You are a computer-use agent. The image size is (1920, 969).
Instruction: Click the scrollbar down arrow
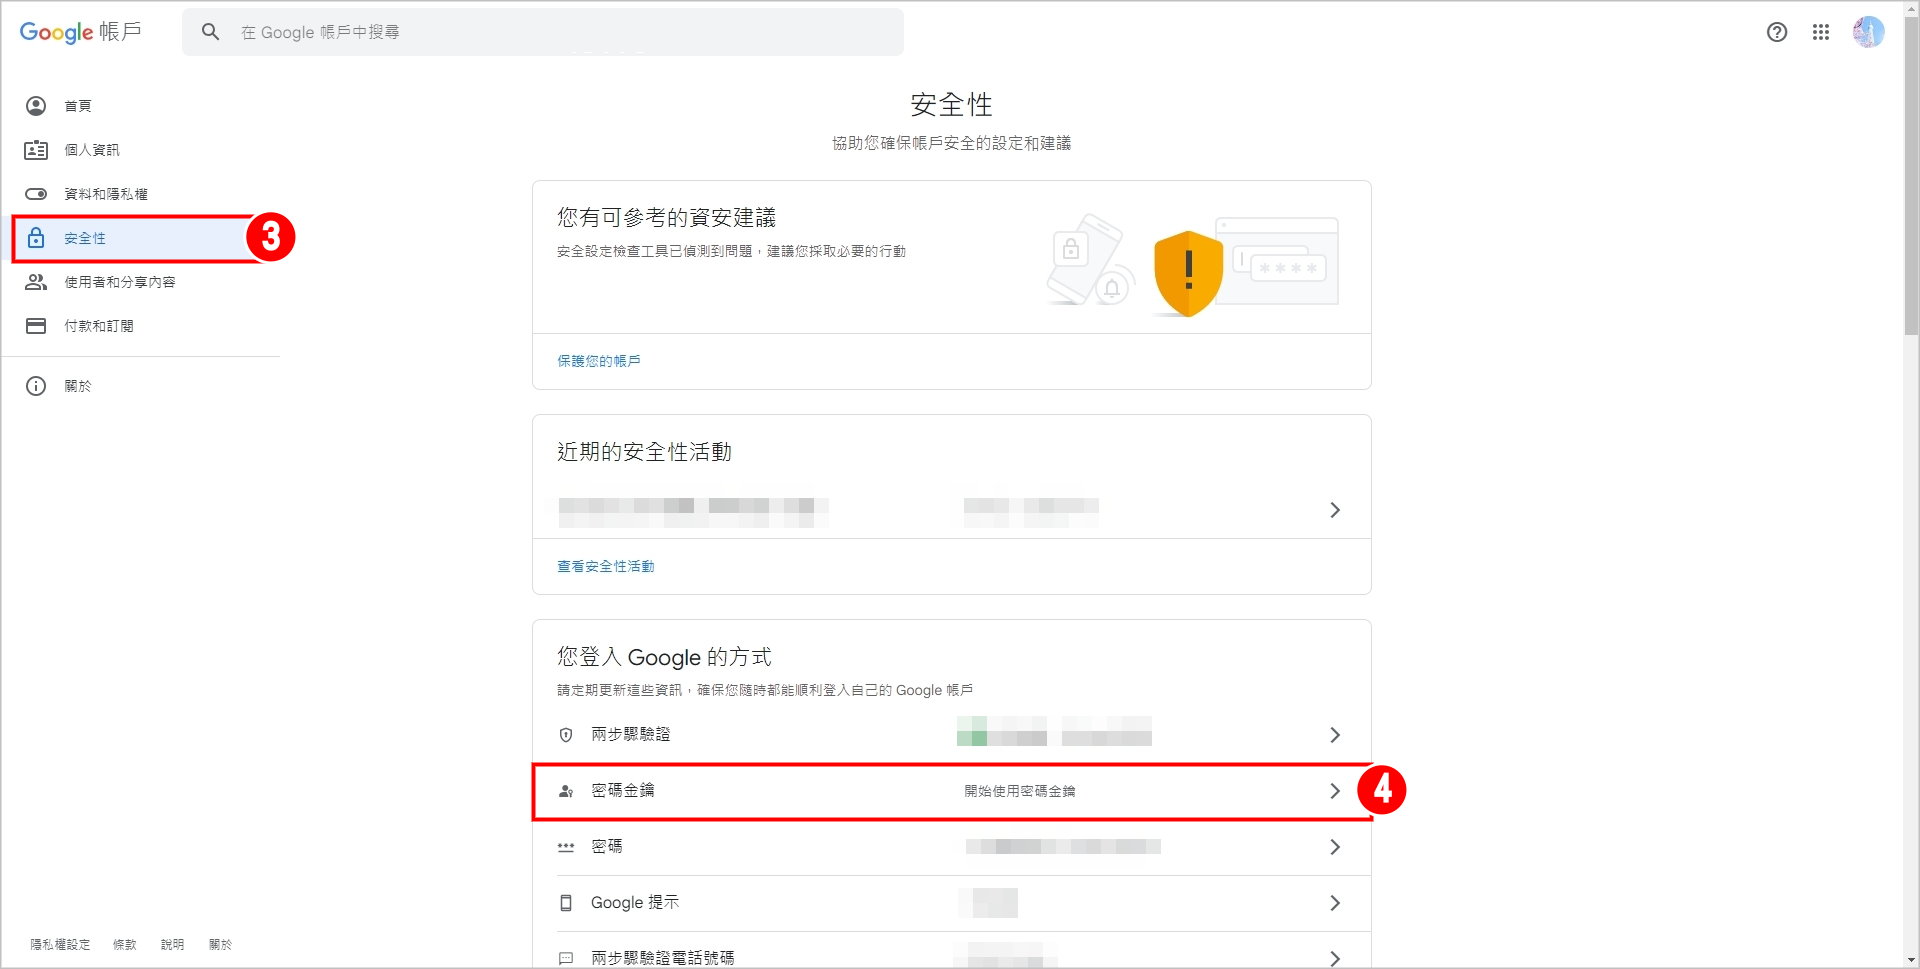(x=1911, y=960)
